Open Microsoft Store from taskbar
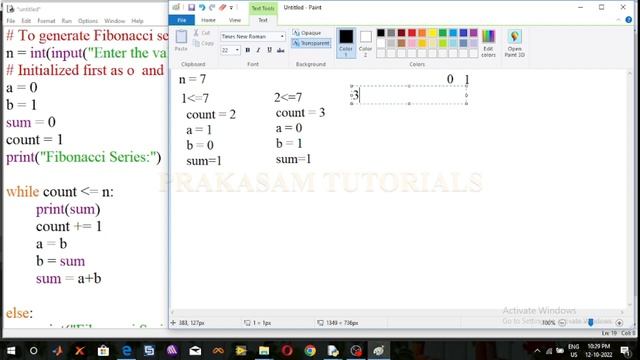Viewport: 640px width, 360px height. click(103, 351)
